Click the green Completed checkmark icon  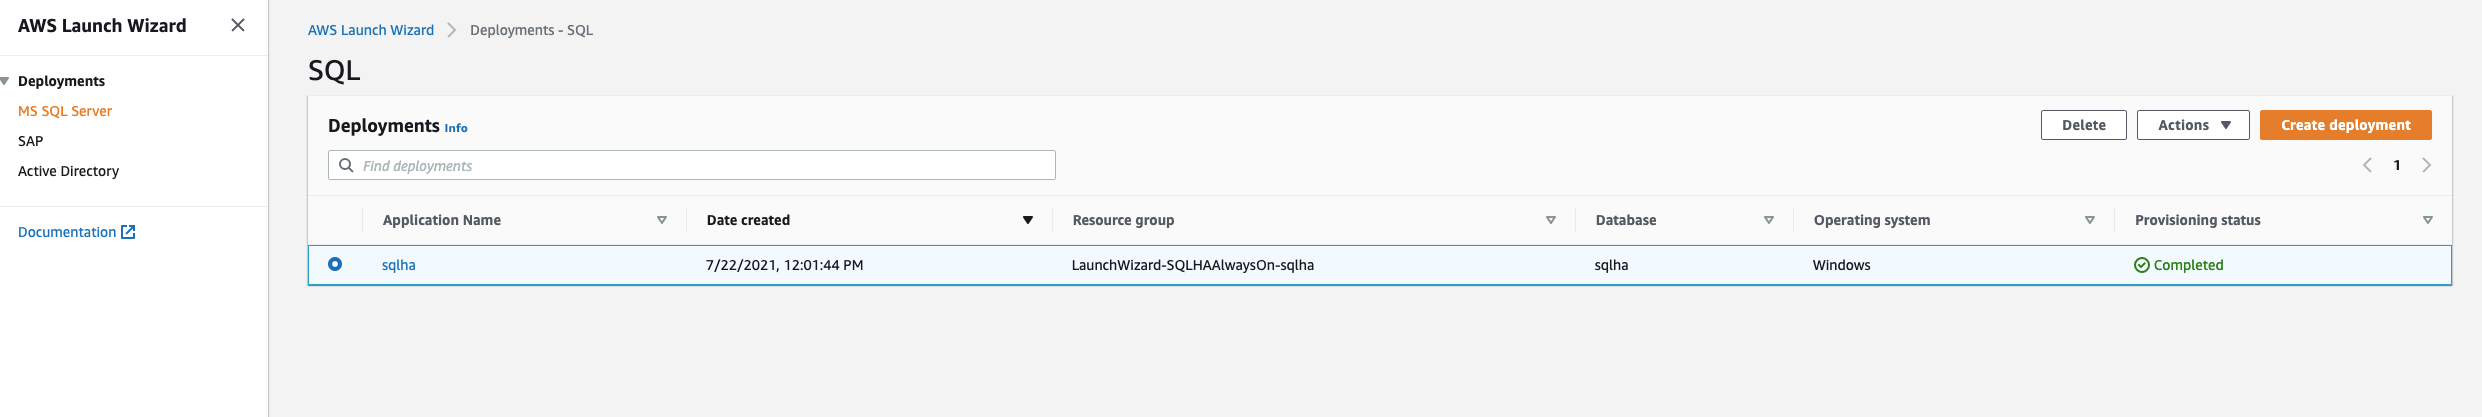coord(2142,265)
